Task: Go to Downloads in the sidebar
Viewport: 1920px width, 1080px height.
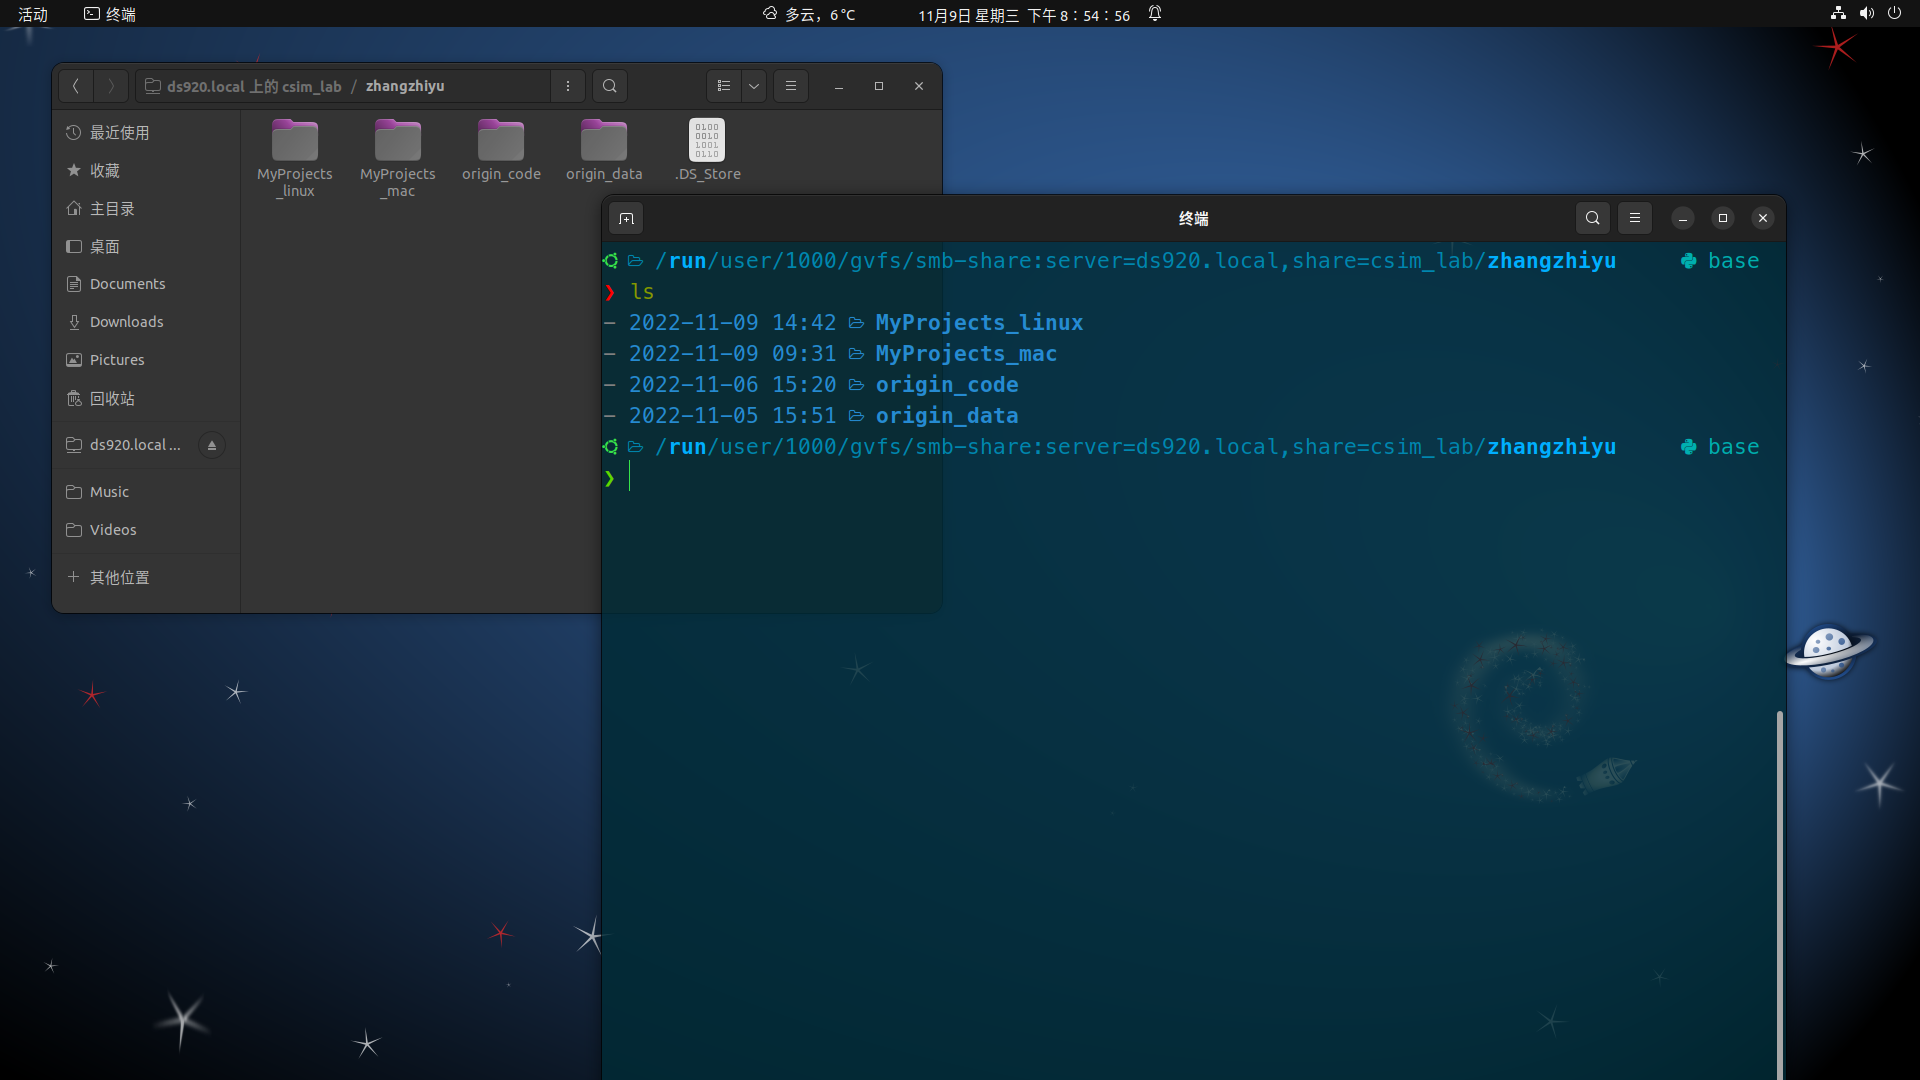Action: [x=126, y=322]
